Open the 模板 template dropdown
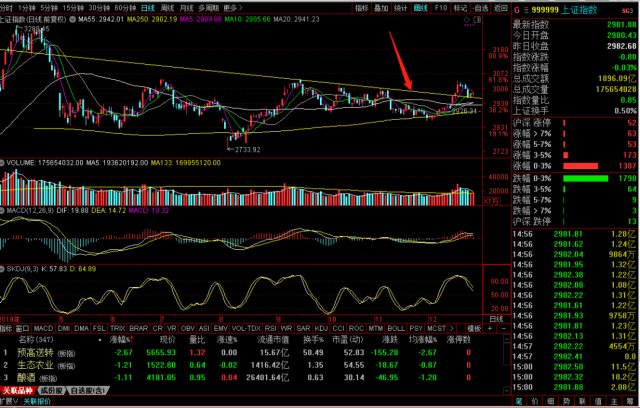 click(474, 328)
